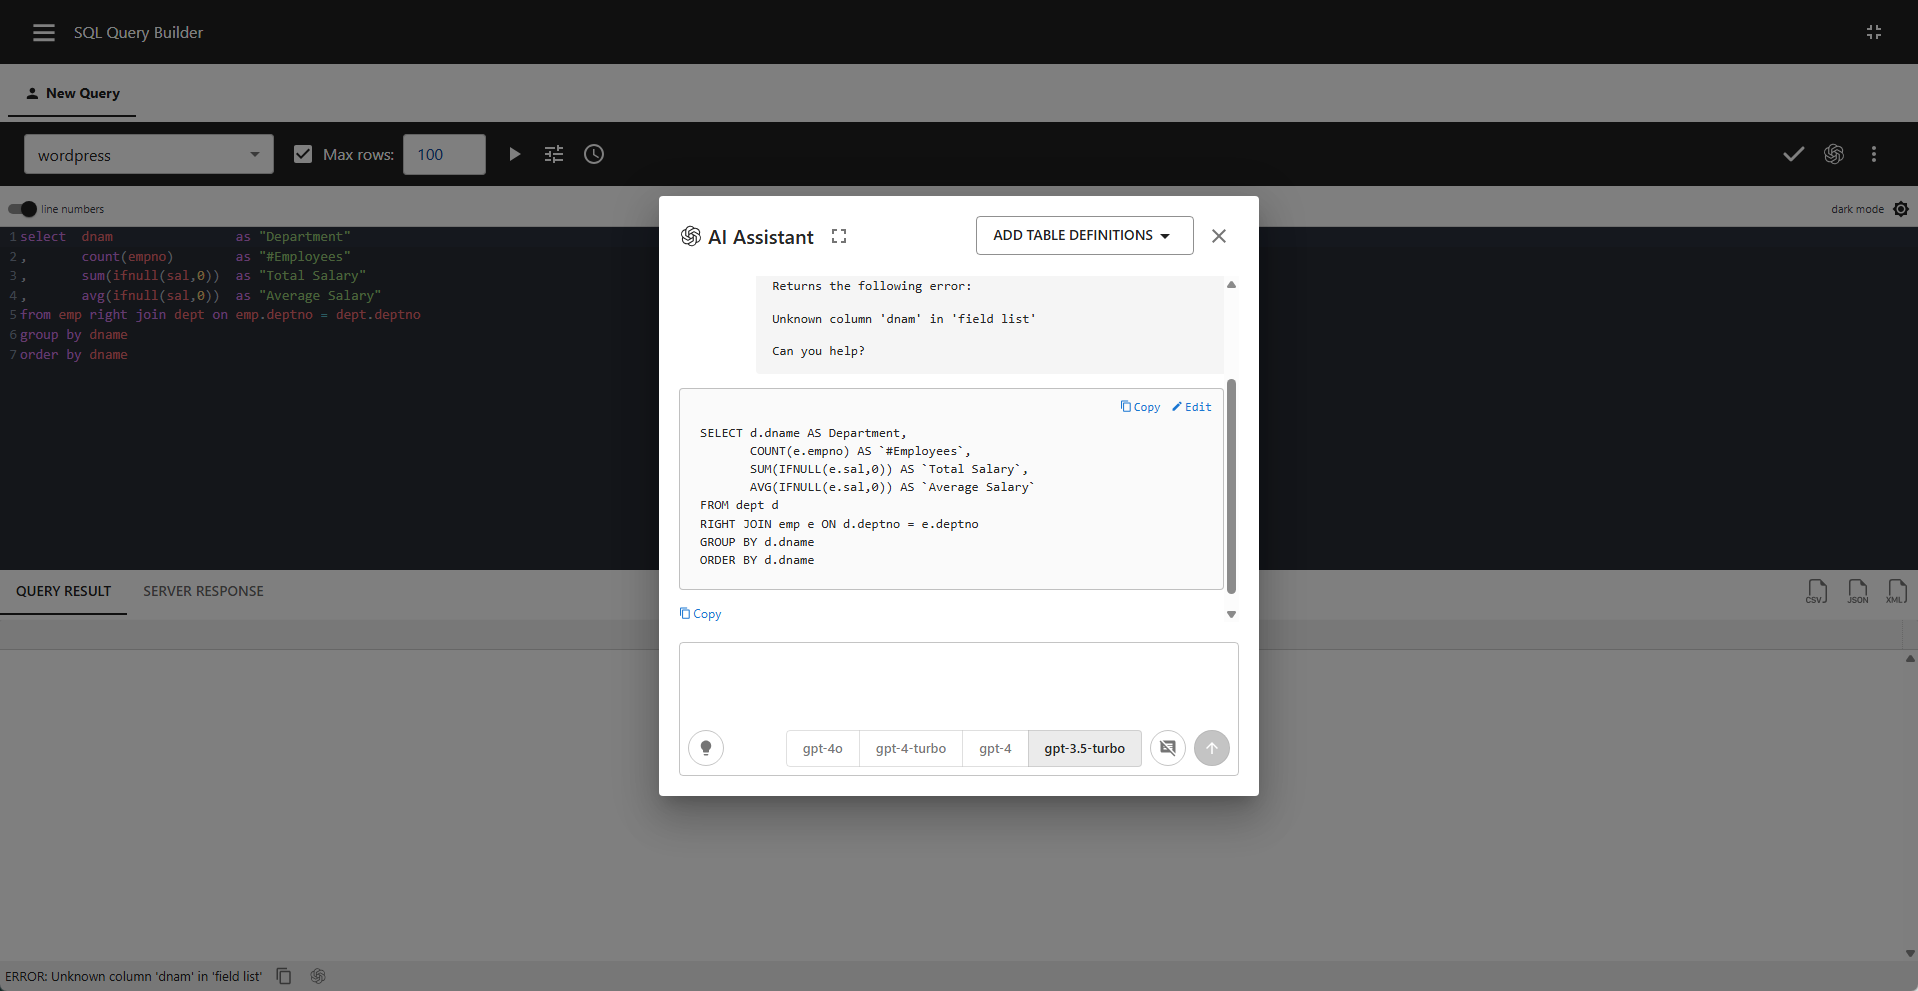The height and width of the screenshot is (991, 1918).
Task: Click Edit link in SQL code block
Action: click(1192, 407)
